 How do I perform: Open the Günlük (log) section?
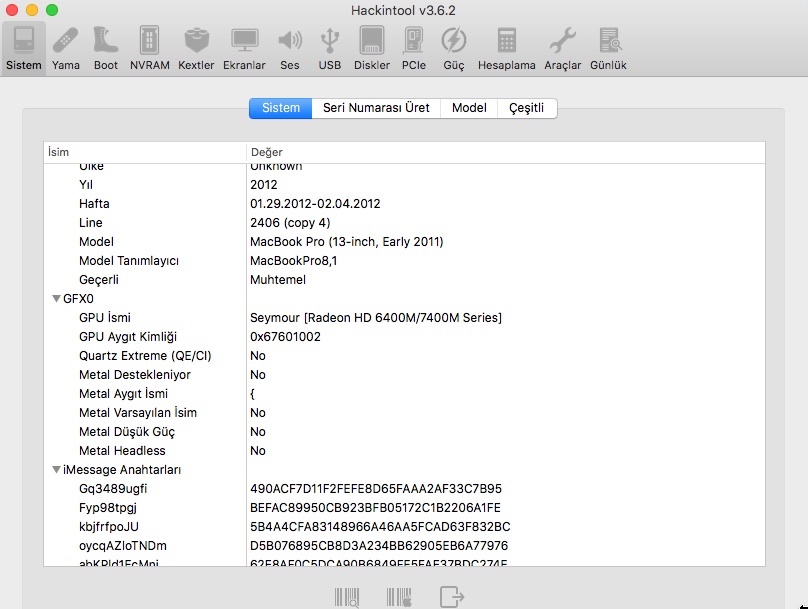coord(609,48)
